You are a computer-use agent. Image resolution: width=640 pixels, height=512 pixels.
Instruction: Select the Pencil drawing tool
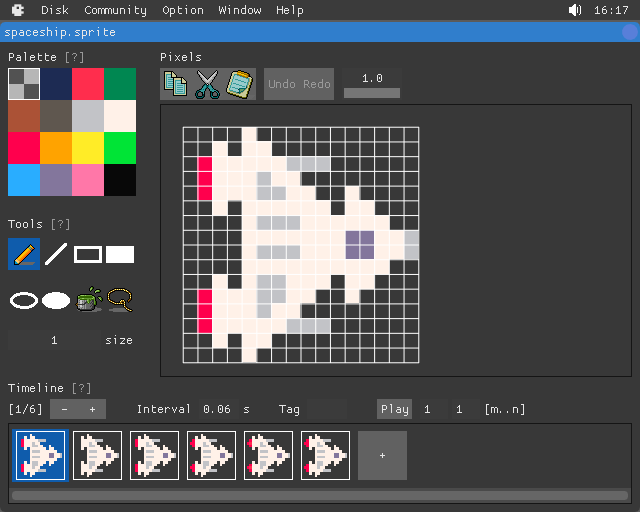[24, 254]
